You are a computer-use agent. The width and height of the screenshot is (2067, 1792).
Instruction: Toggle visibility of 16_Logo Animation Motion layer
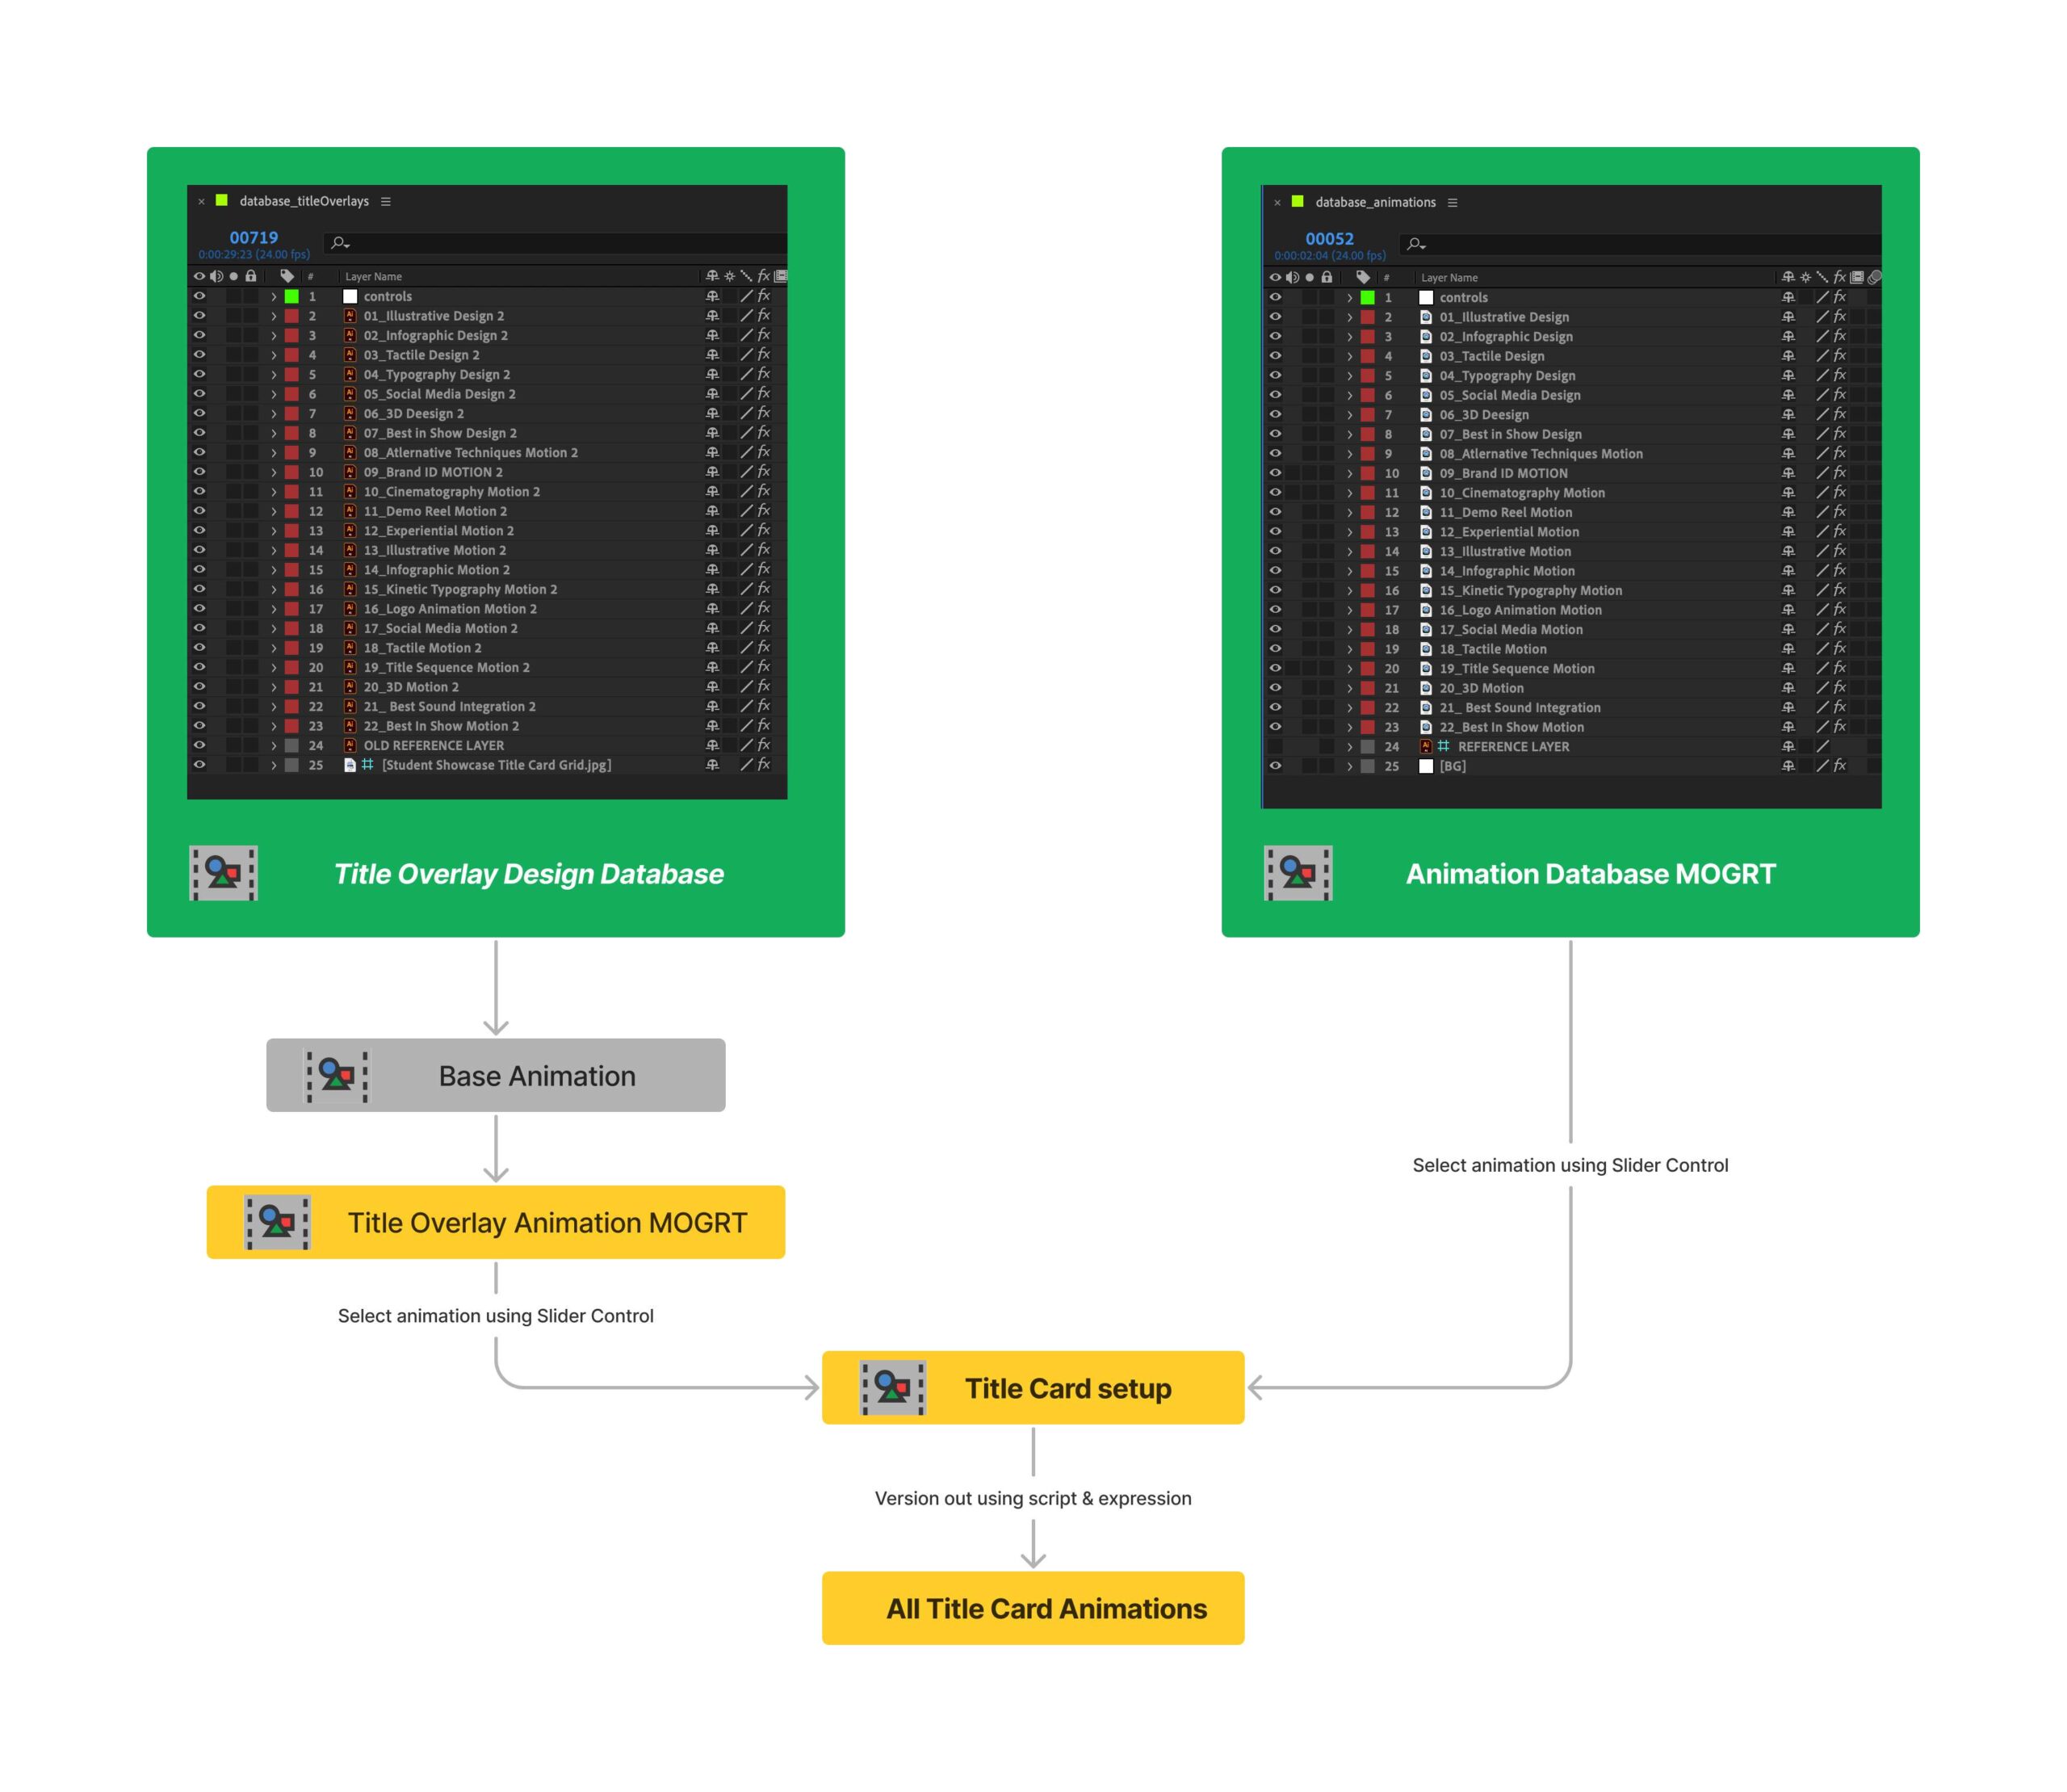point(1275,610)
